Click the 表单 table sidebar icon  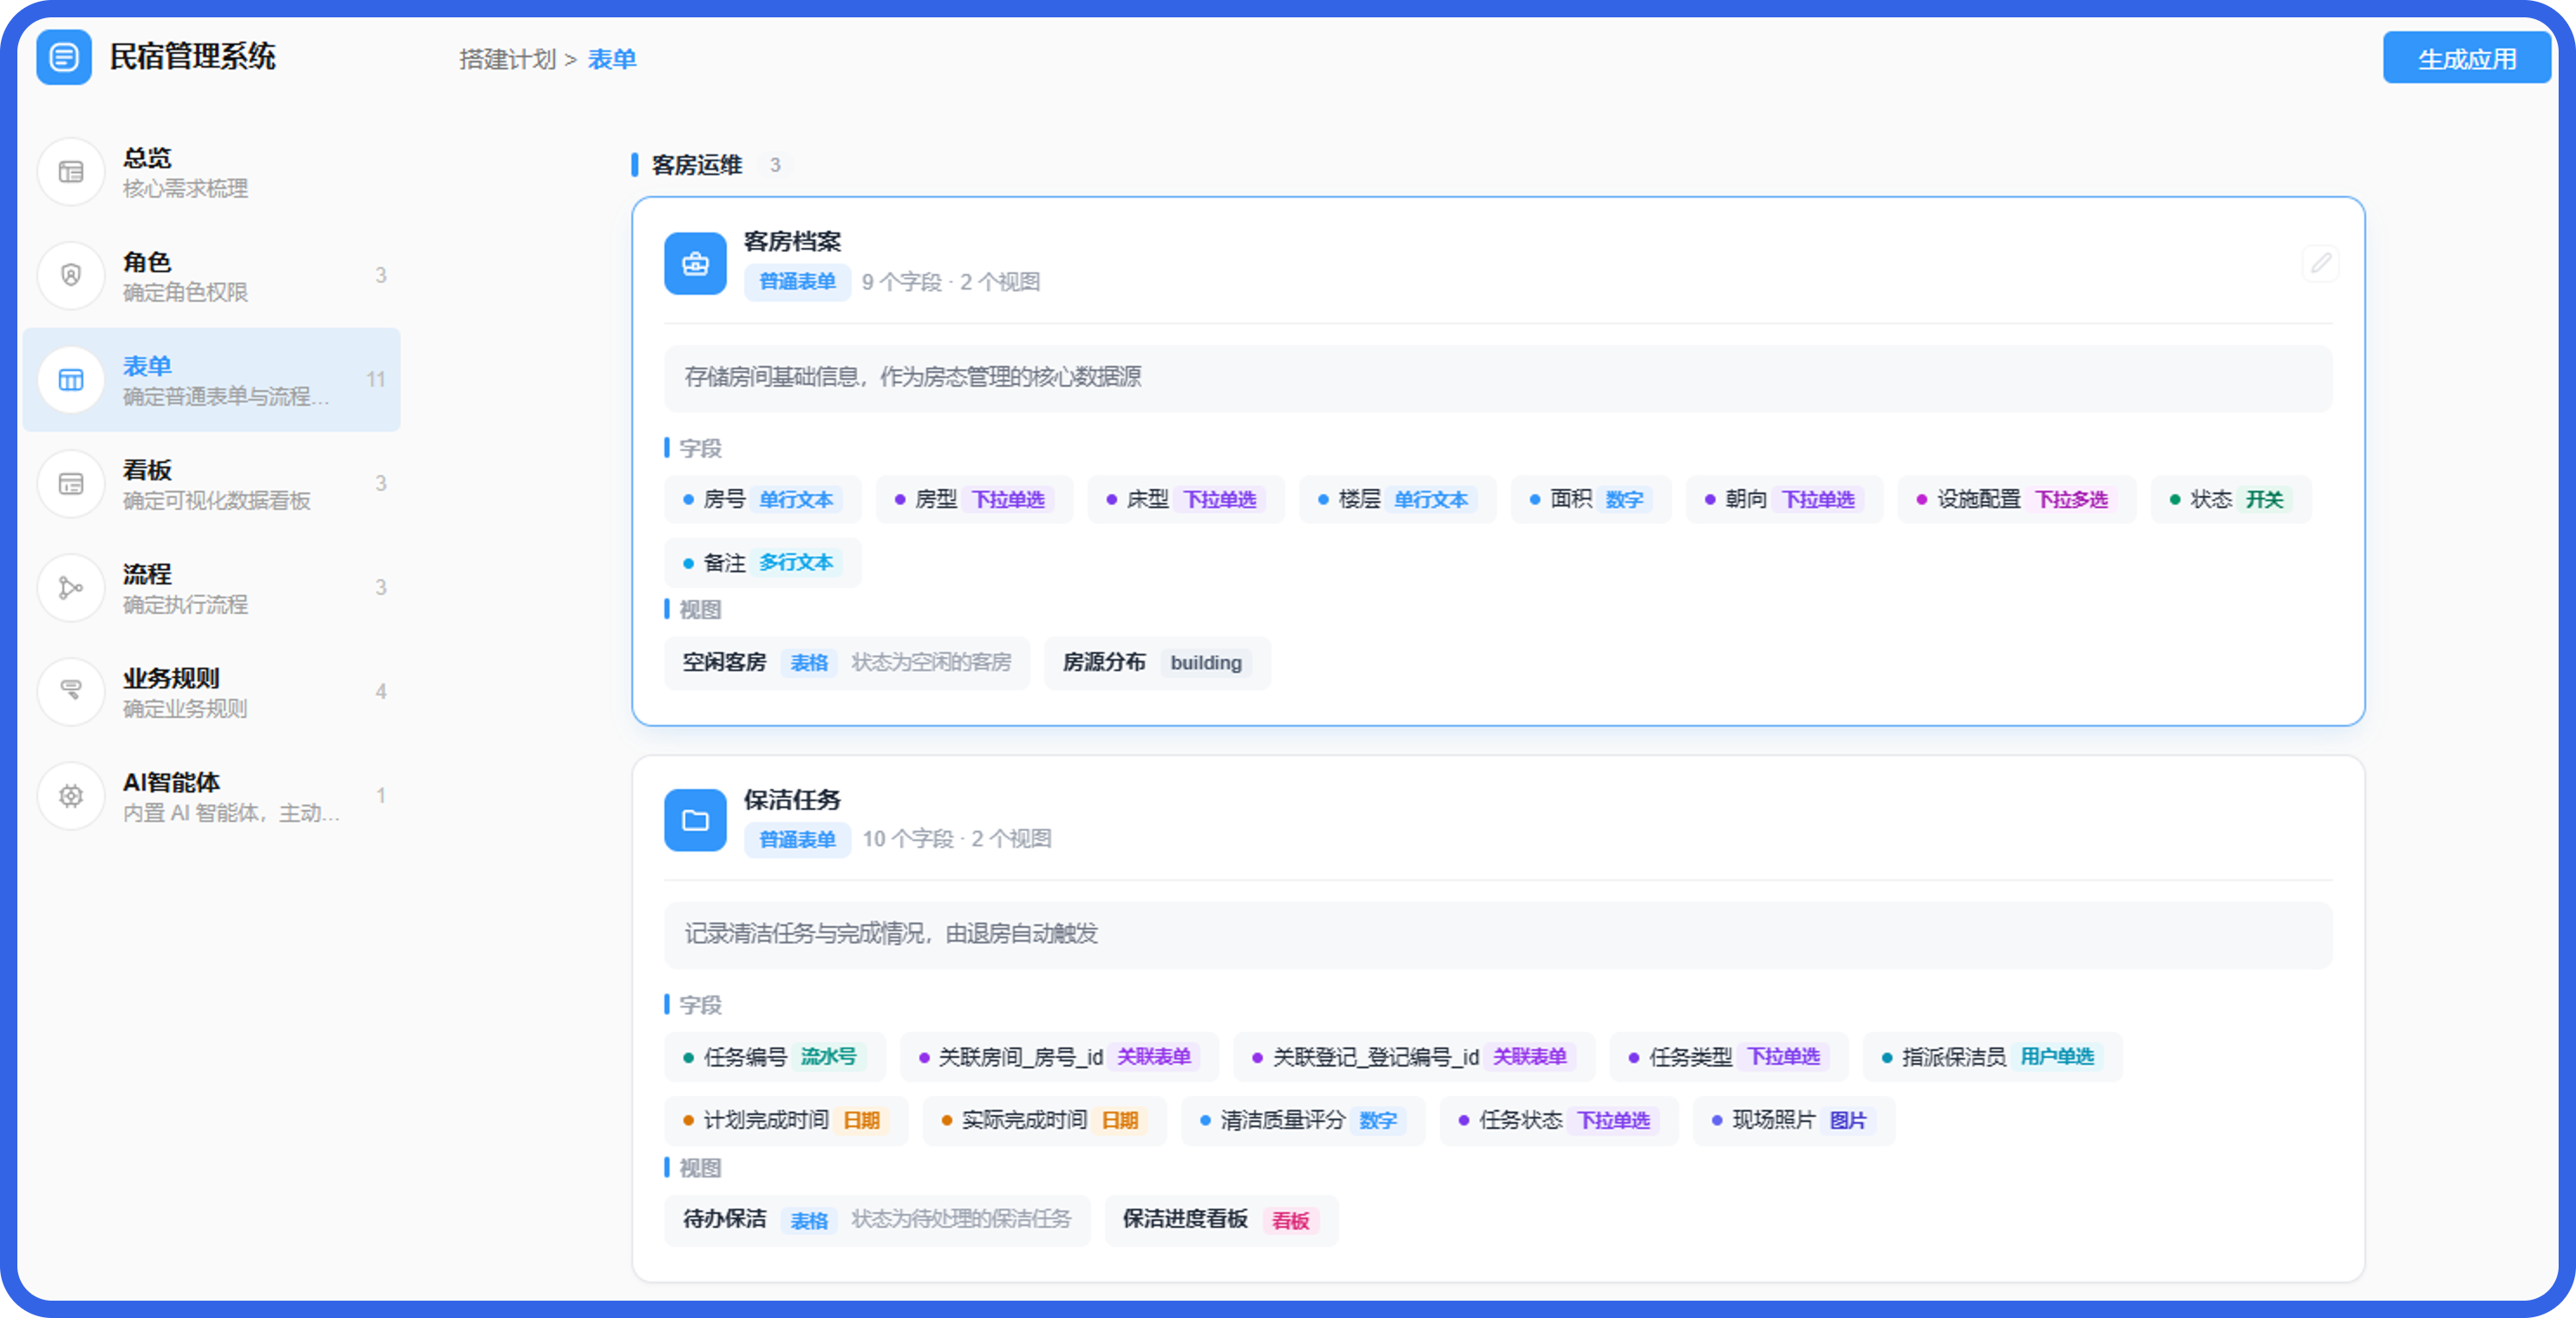tap(71, 380)
